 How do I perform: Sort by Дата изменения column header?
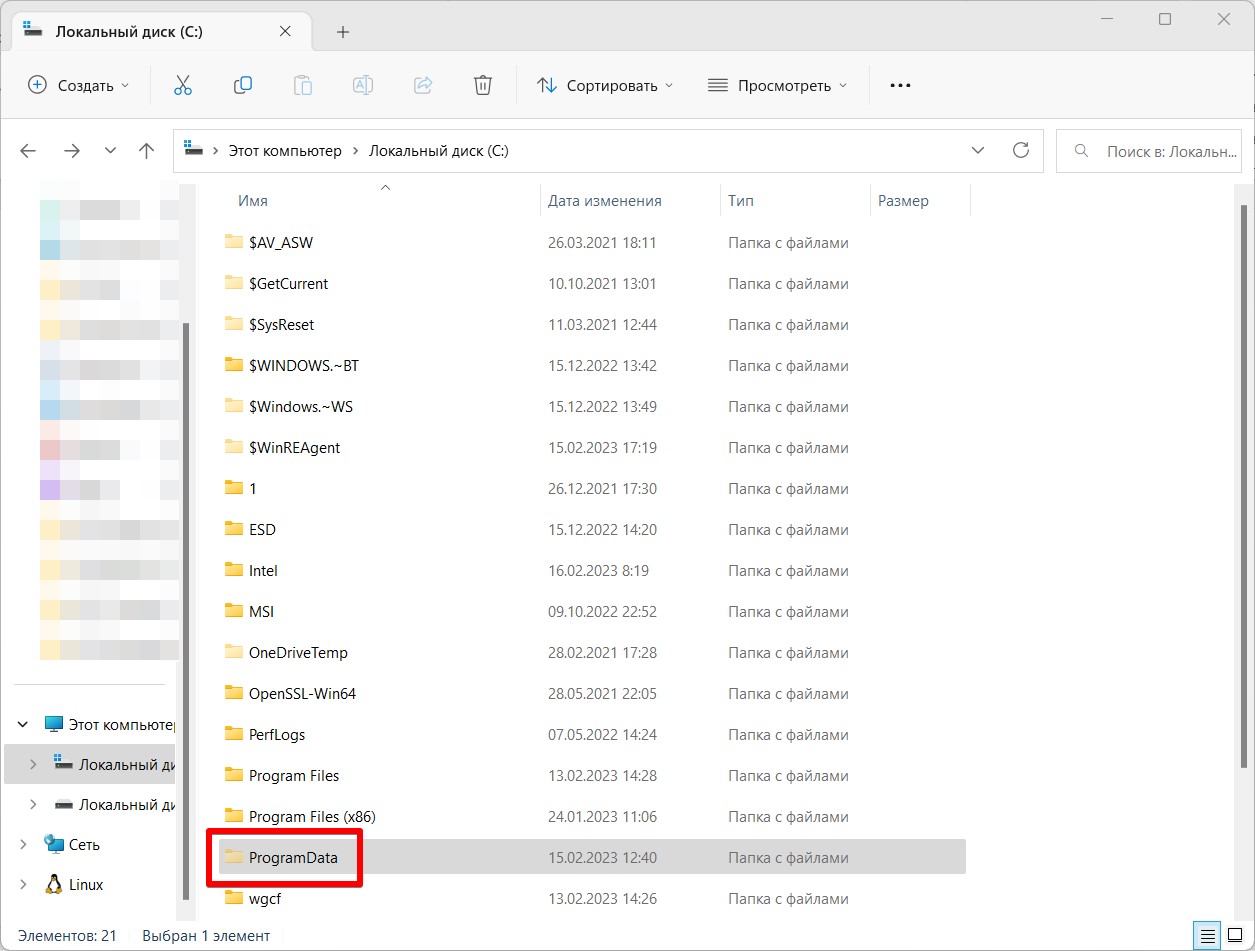click(x=605, y=201)
